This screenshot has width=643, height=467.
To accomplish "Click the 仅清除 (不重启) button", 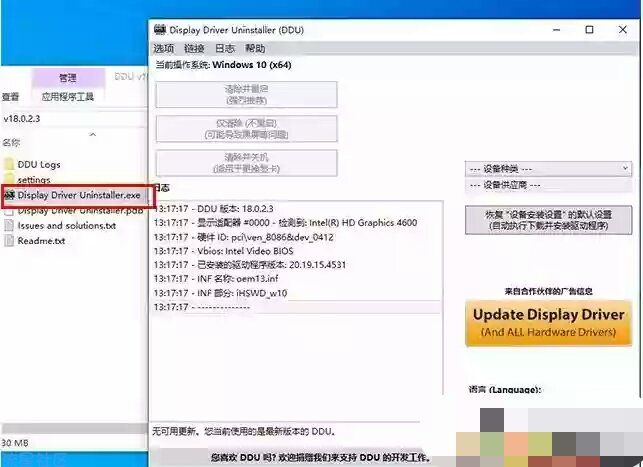I will click(246, 129).
